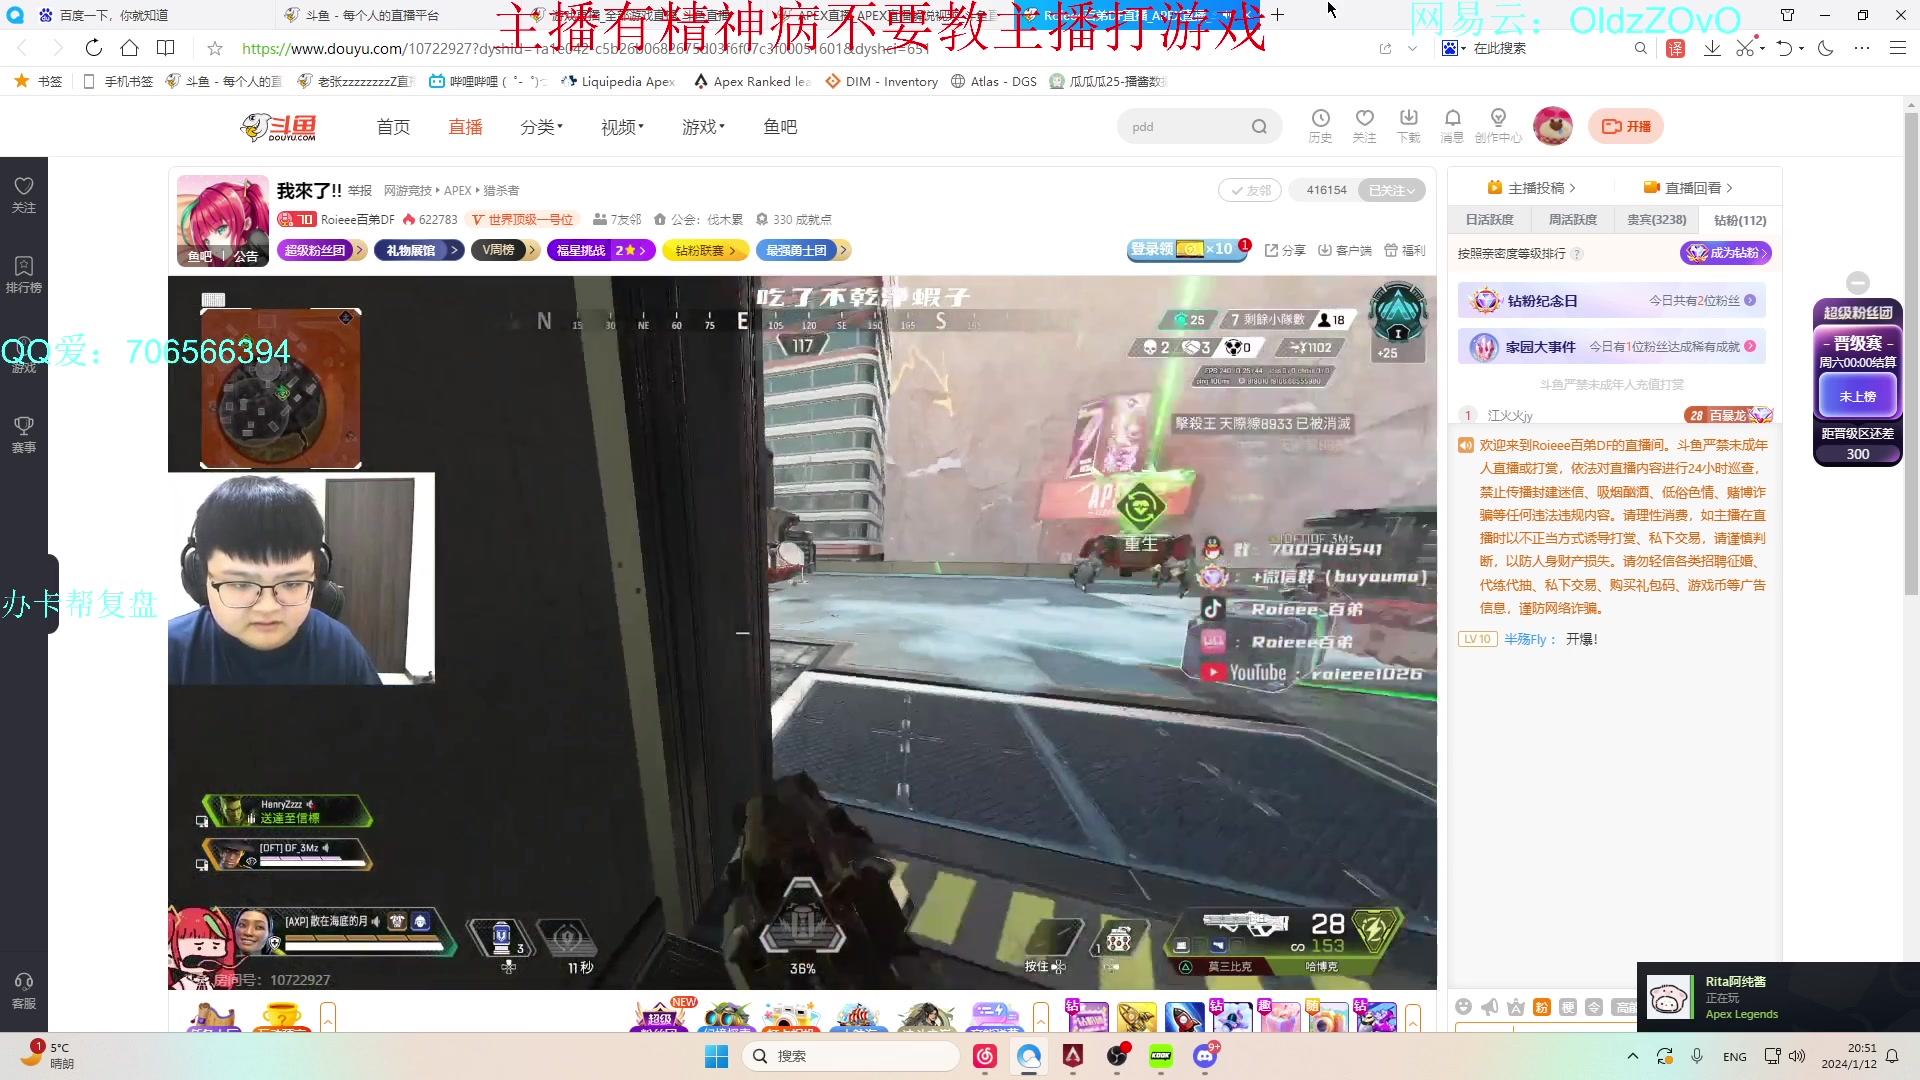Open the 视频 dropdown menu
This screenshot has height=1080, width=1920.
click(x=622, y=127)
